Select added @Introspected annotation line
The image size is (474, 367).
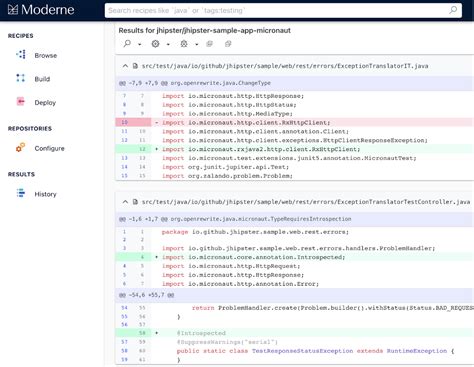tap(295, 333)
